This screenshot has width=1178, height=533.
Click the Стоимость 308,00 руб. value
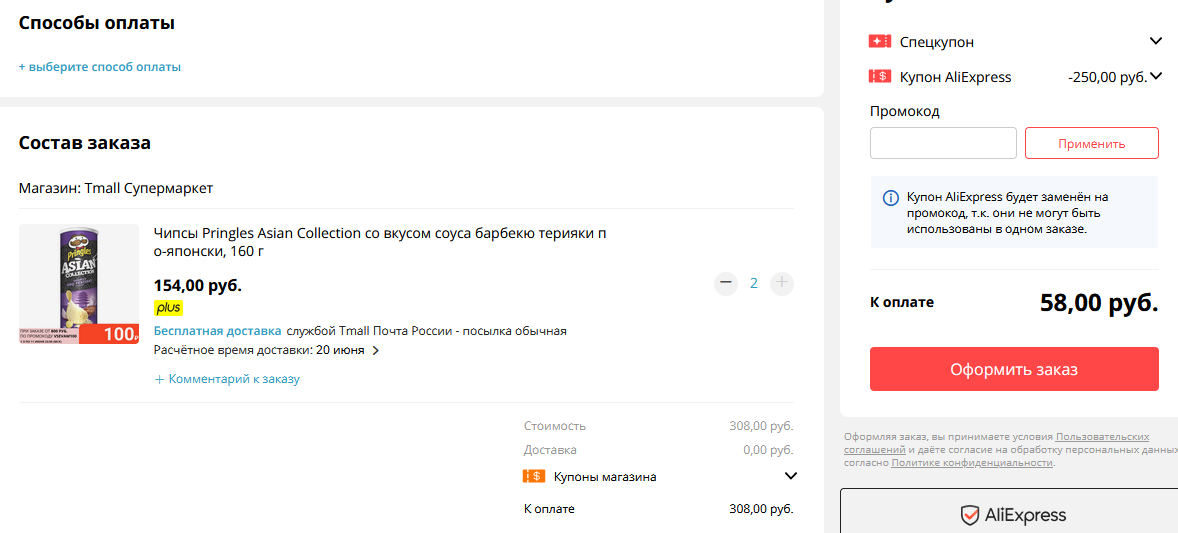(x=761, y=425)
